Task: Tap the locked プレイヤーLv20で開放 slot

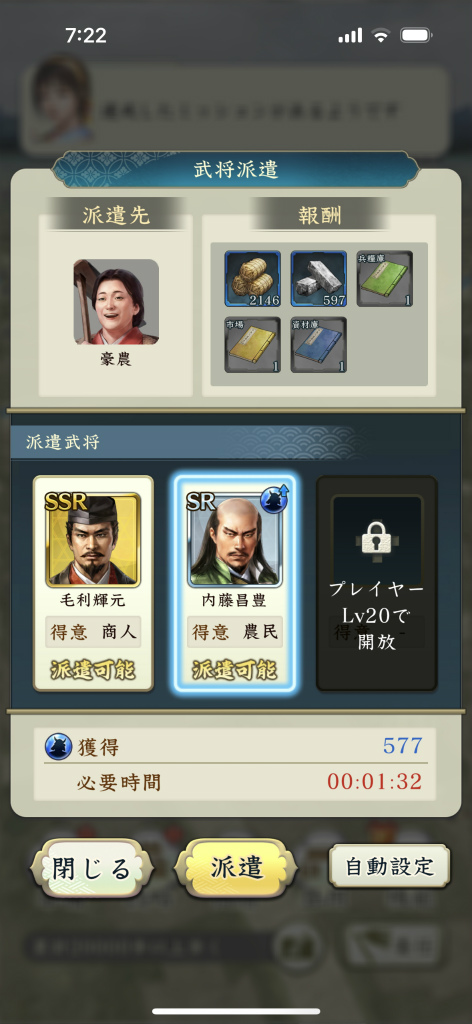Action: (377, 583)
